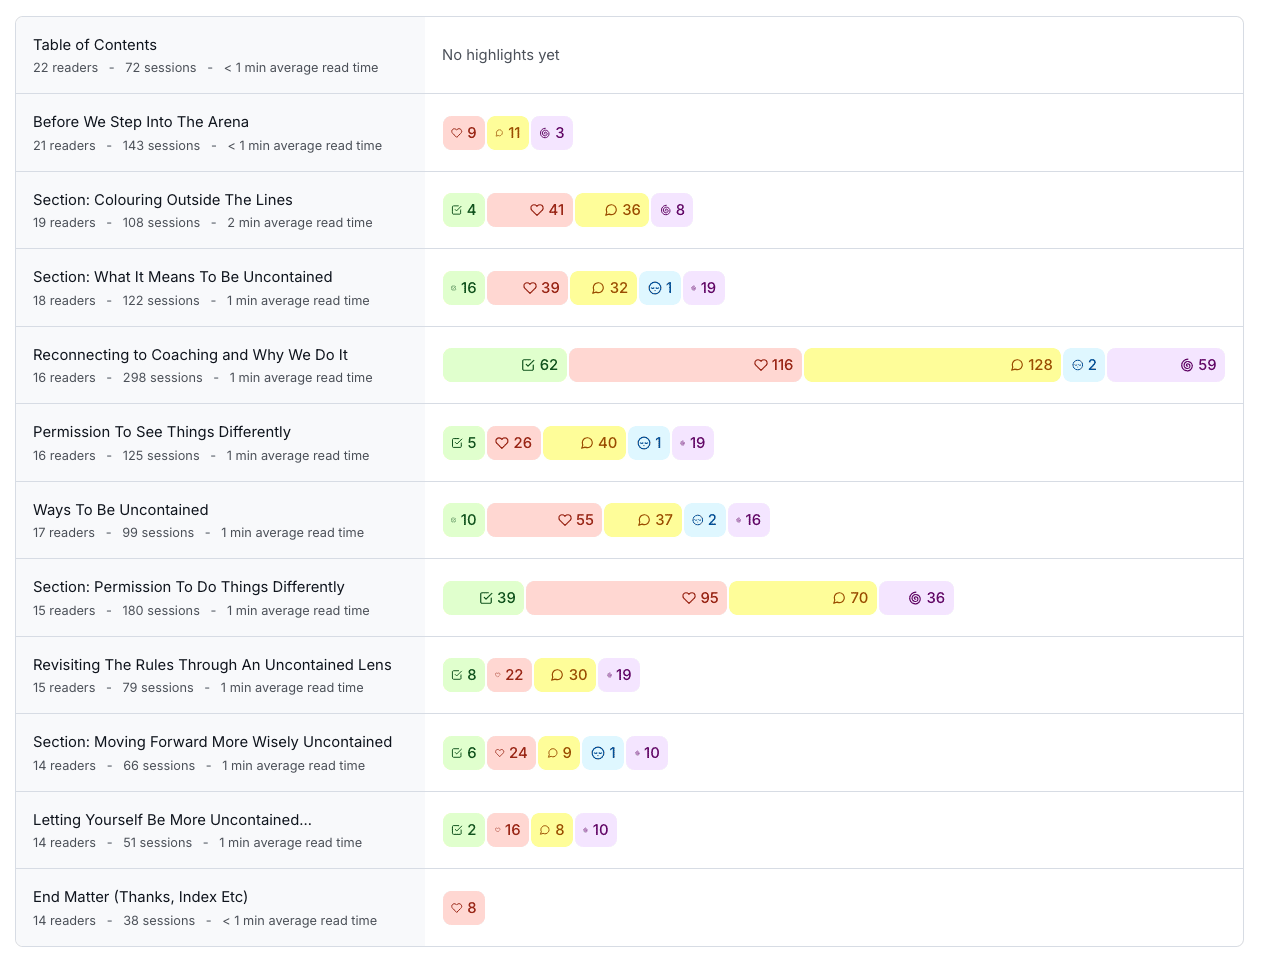
Task: Select the purple spiral badge showing 3
Action: (552, 133)
